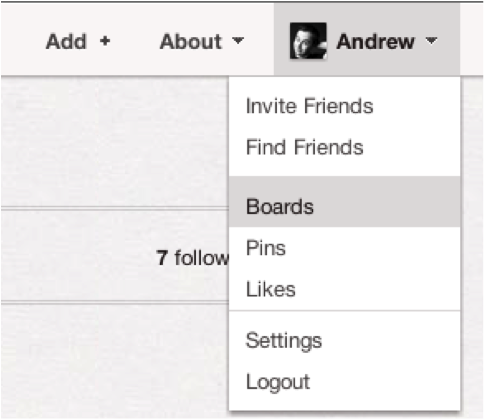Log out using the Logout entry

click(278, 382)
